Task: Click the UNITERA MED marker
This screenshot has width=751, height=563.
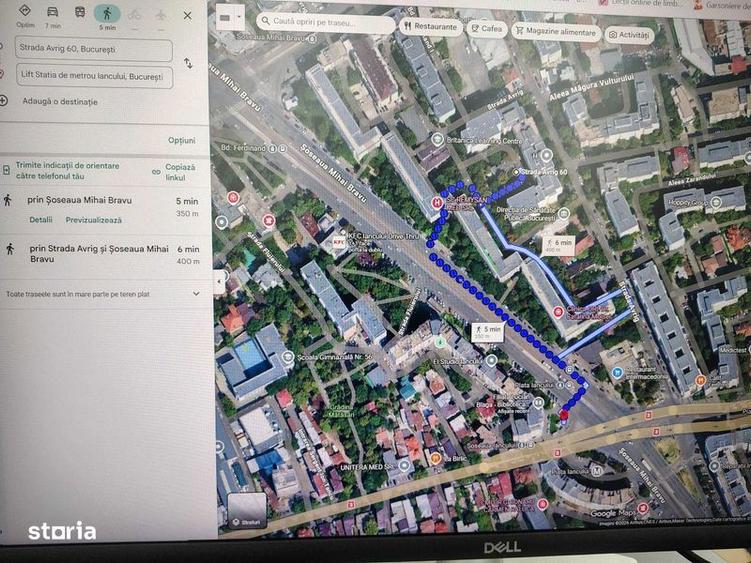Action: point(406,465)
